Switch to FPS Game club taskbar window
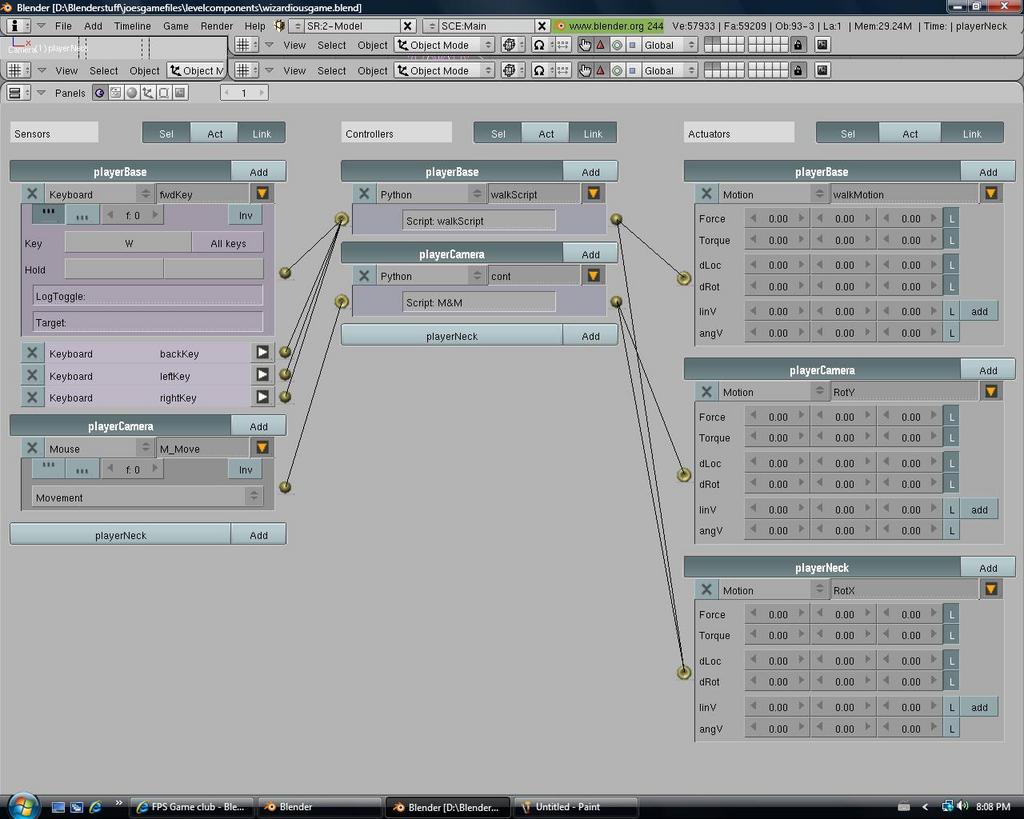This screenshot has width=1024, height=819. point(193,807)
